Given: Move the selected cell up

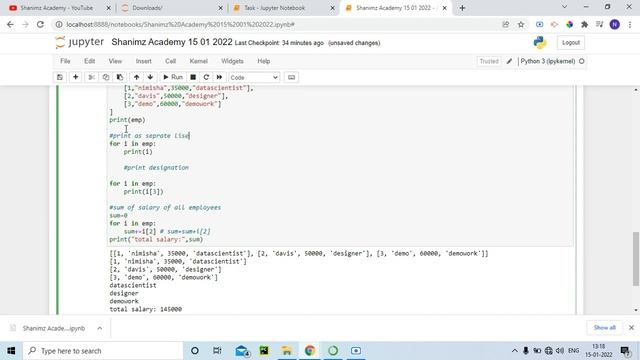Looking at the screenshot, I should pos(136,77).
